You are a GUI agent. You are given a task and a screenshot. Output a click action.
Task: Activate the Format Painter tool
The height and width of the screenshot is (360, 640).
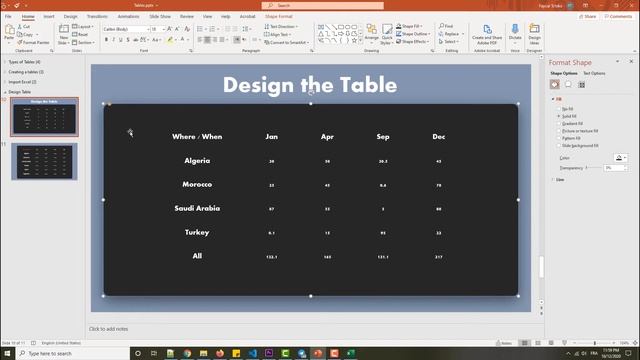[33, 42]
